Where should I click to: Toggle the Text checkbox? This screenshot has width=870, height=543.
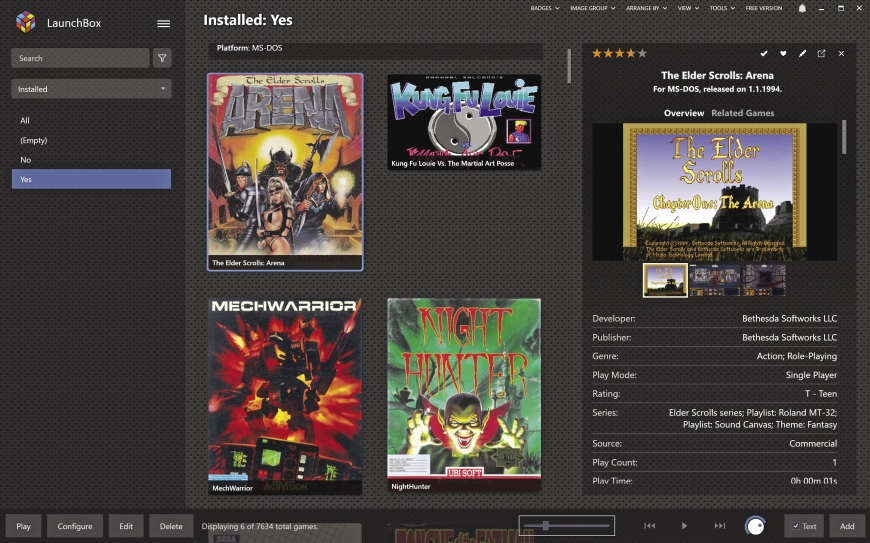click(x=796, y=526)
